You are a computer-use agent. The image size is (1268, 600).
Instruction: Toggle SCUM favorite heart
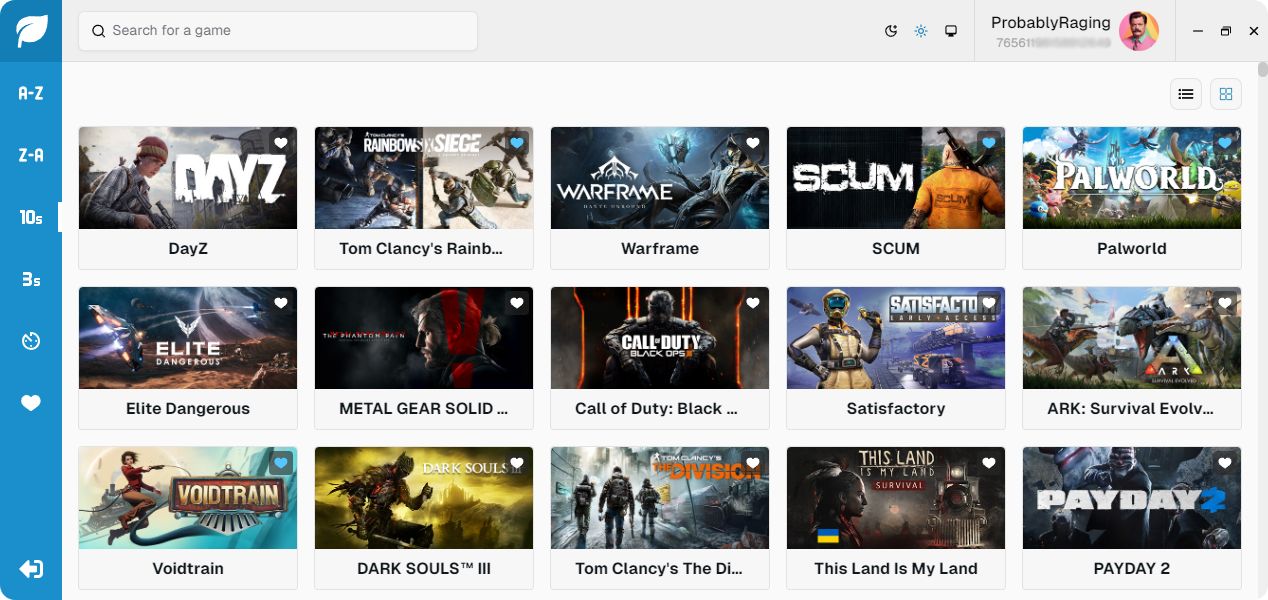[989, 143]
